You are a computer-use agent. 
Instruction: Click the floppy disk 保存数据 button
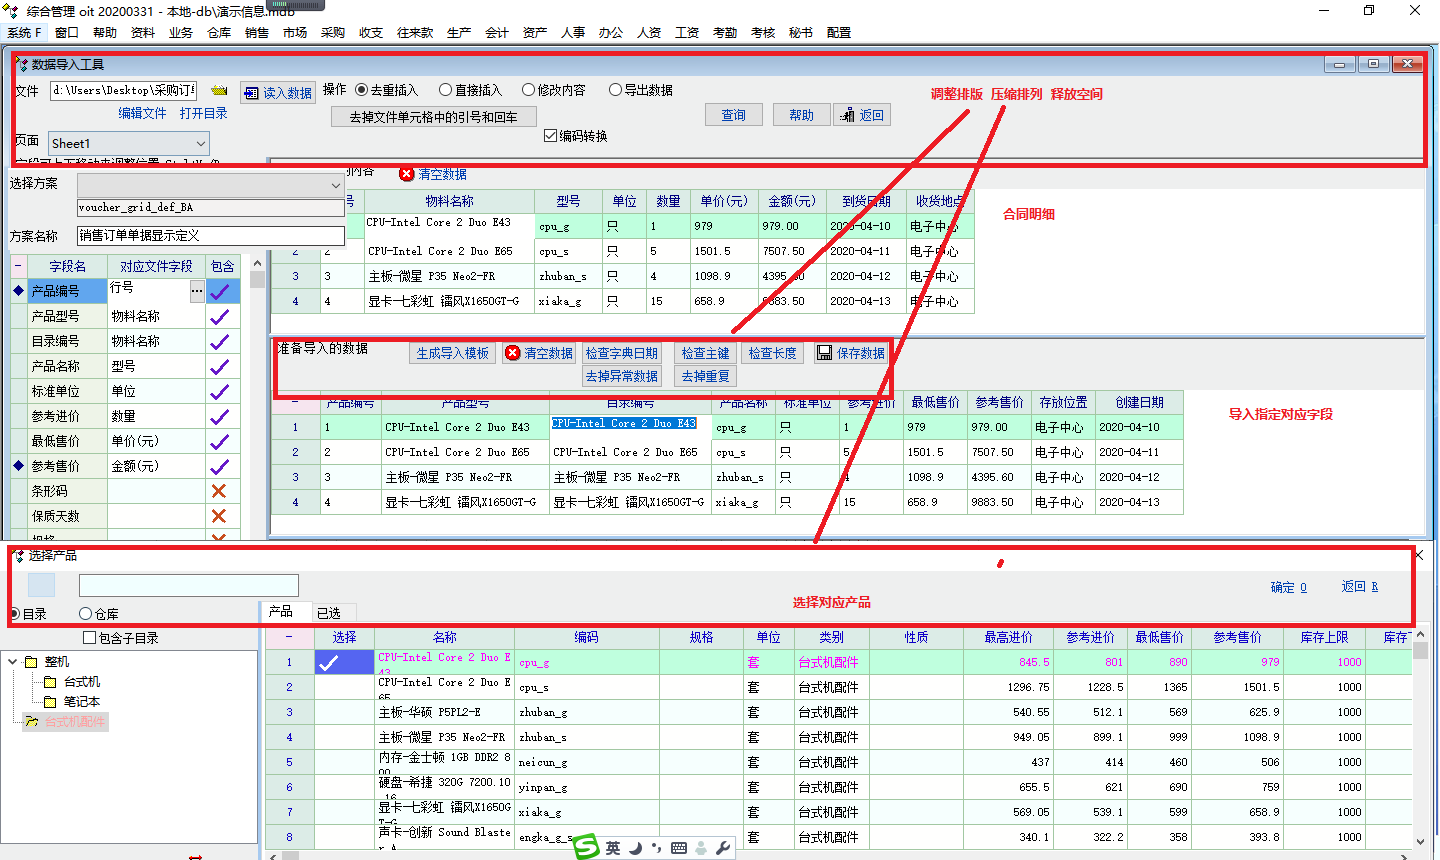pyautogui.click(x=851, y=353)
